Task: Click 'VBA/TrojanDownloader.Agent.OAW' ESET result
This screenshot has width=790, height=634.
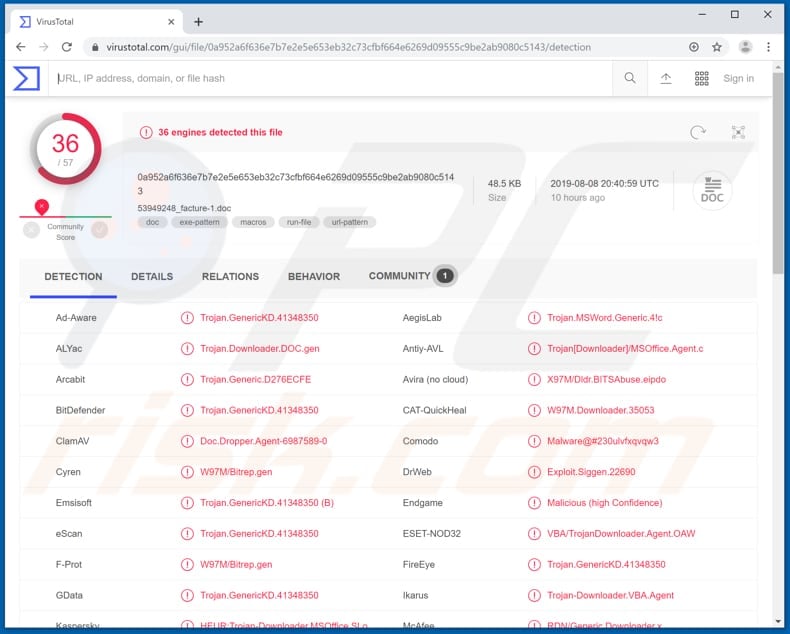Action: (621, 534)
